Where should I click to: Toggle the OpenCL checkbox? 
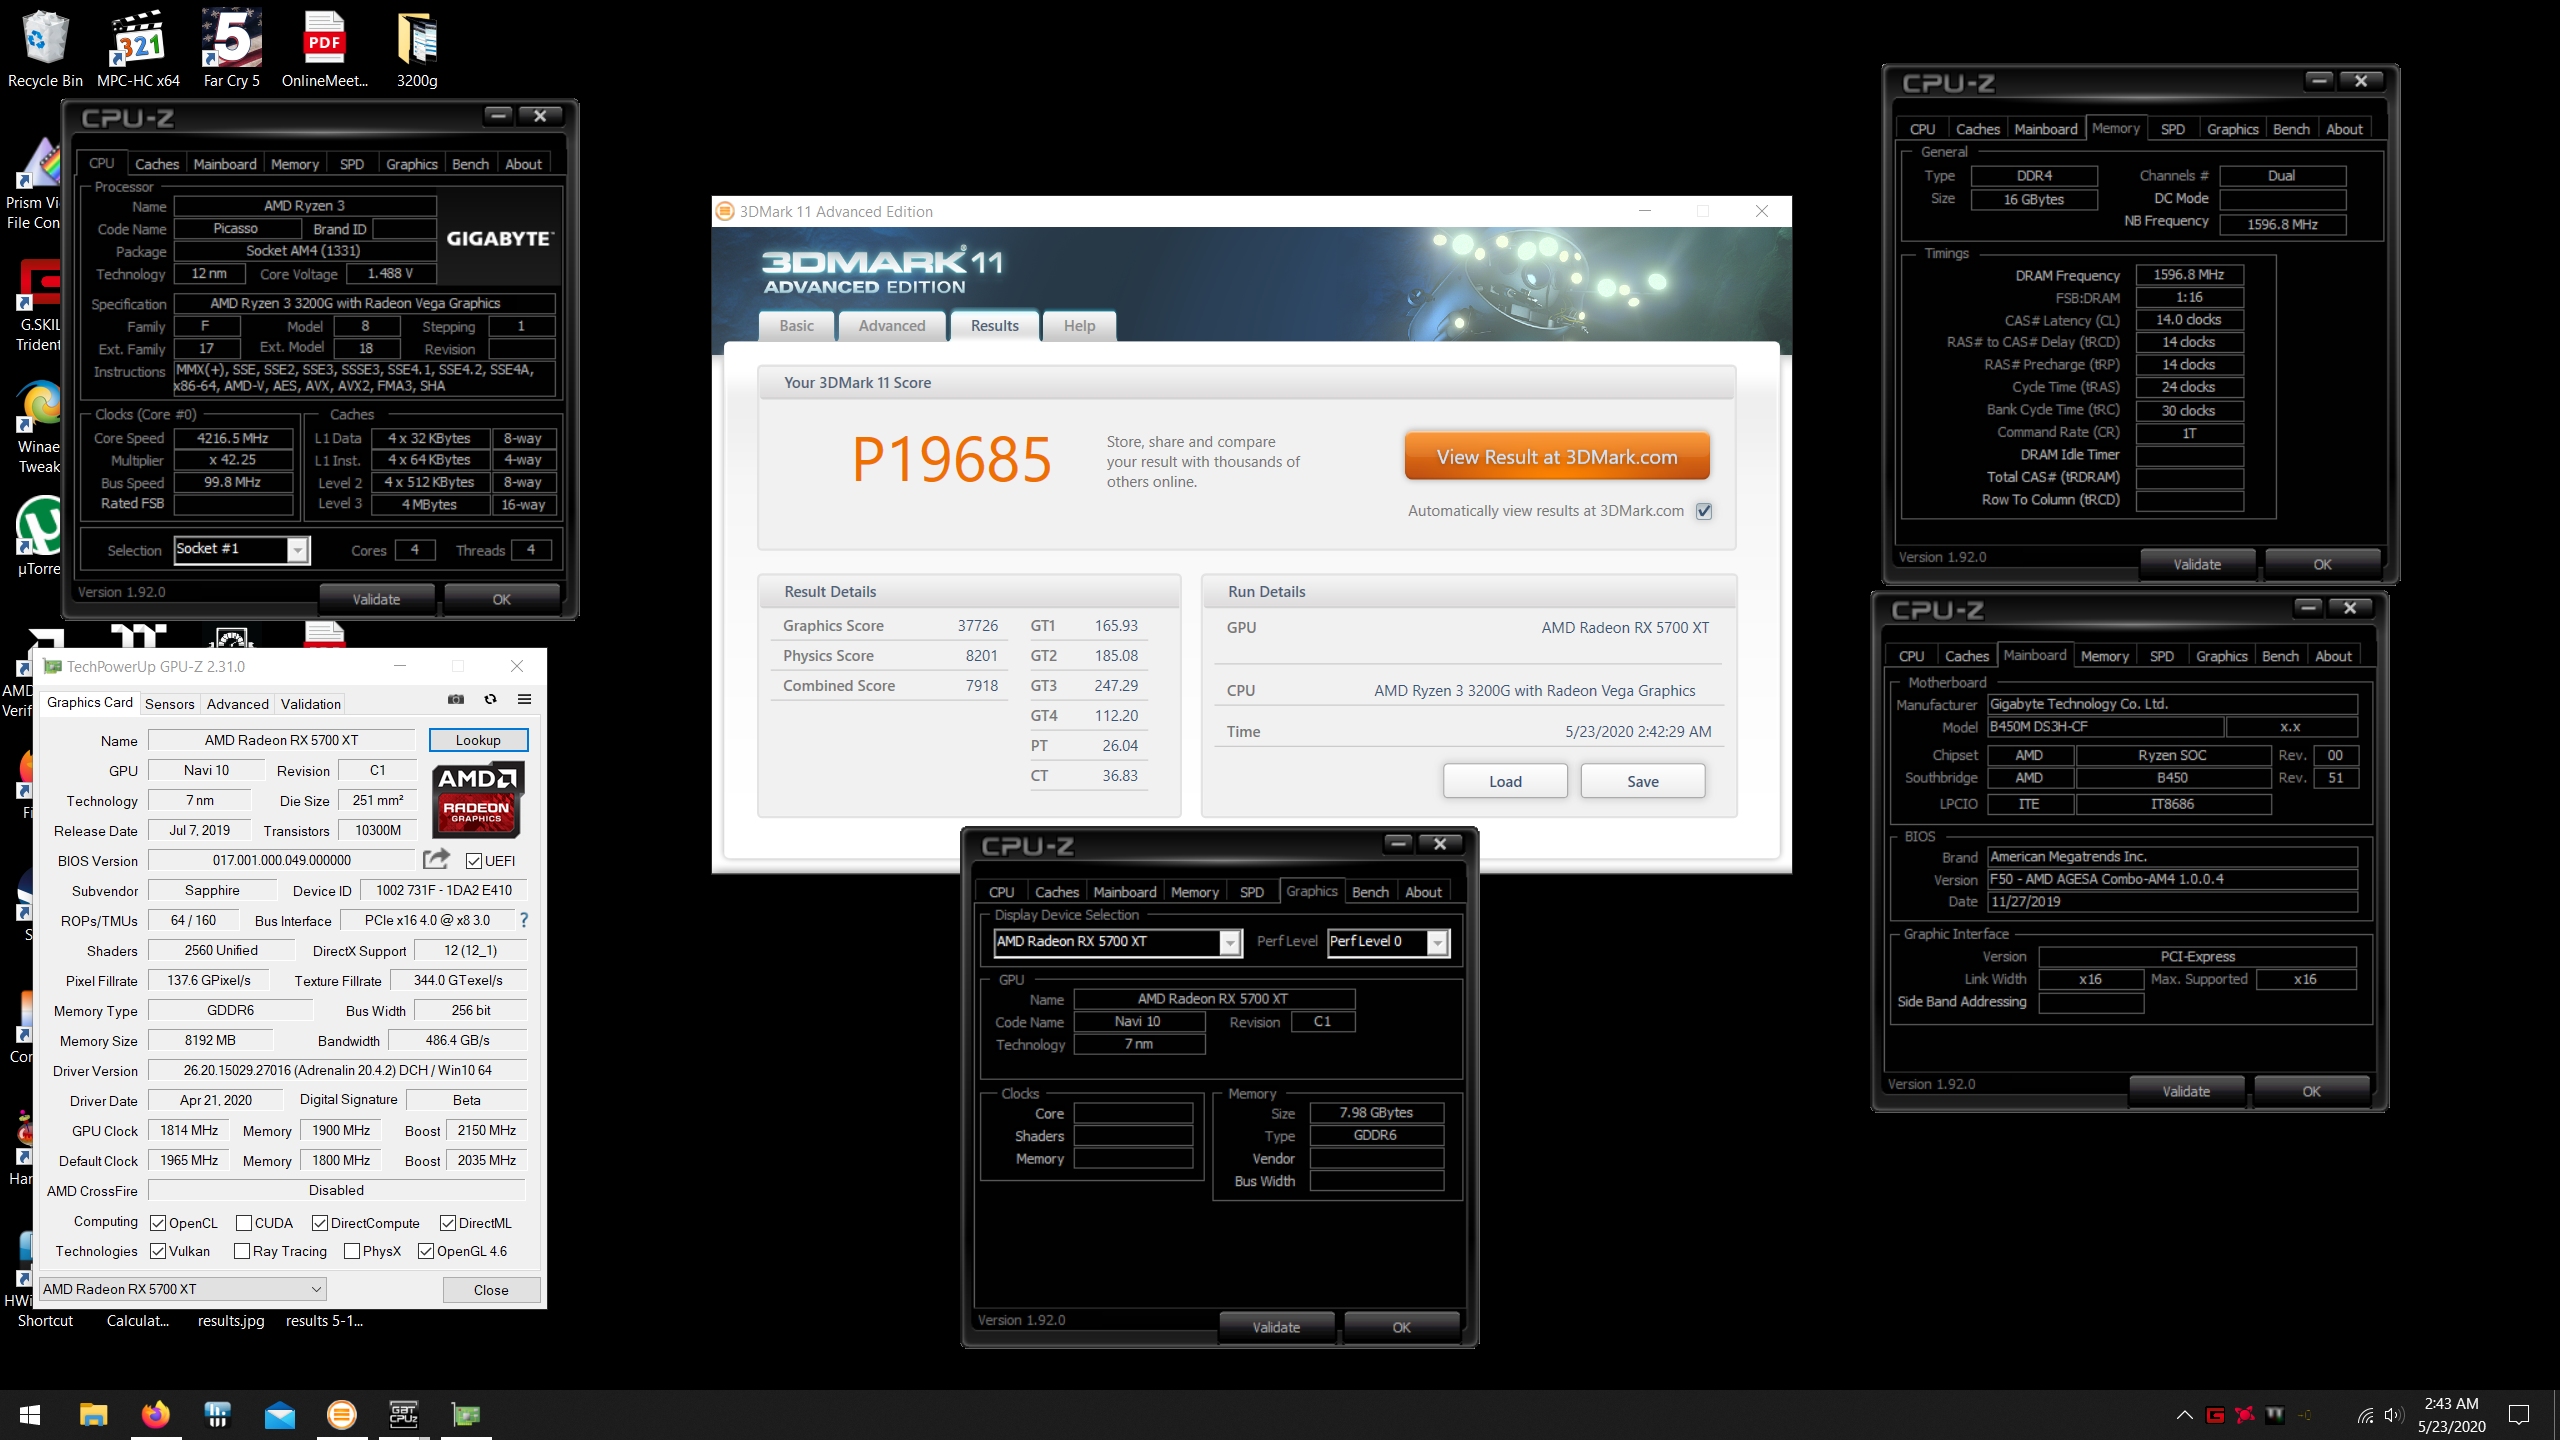point(158,1223)
